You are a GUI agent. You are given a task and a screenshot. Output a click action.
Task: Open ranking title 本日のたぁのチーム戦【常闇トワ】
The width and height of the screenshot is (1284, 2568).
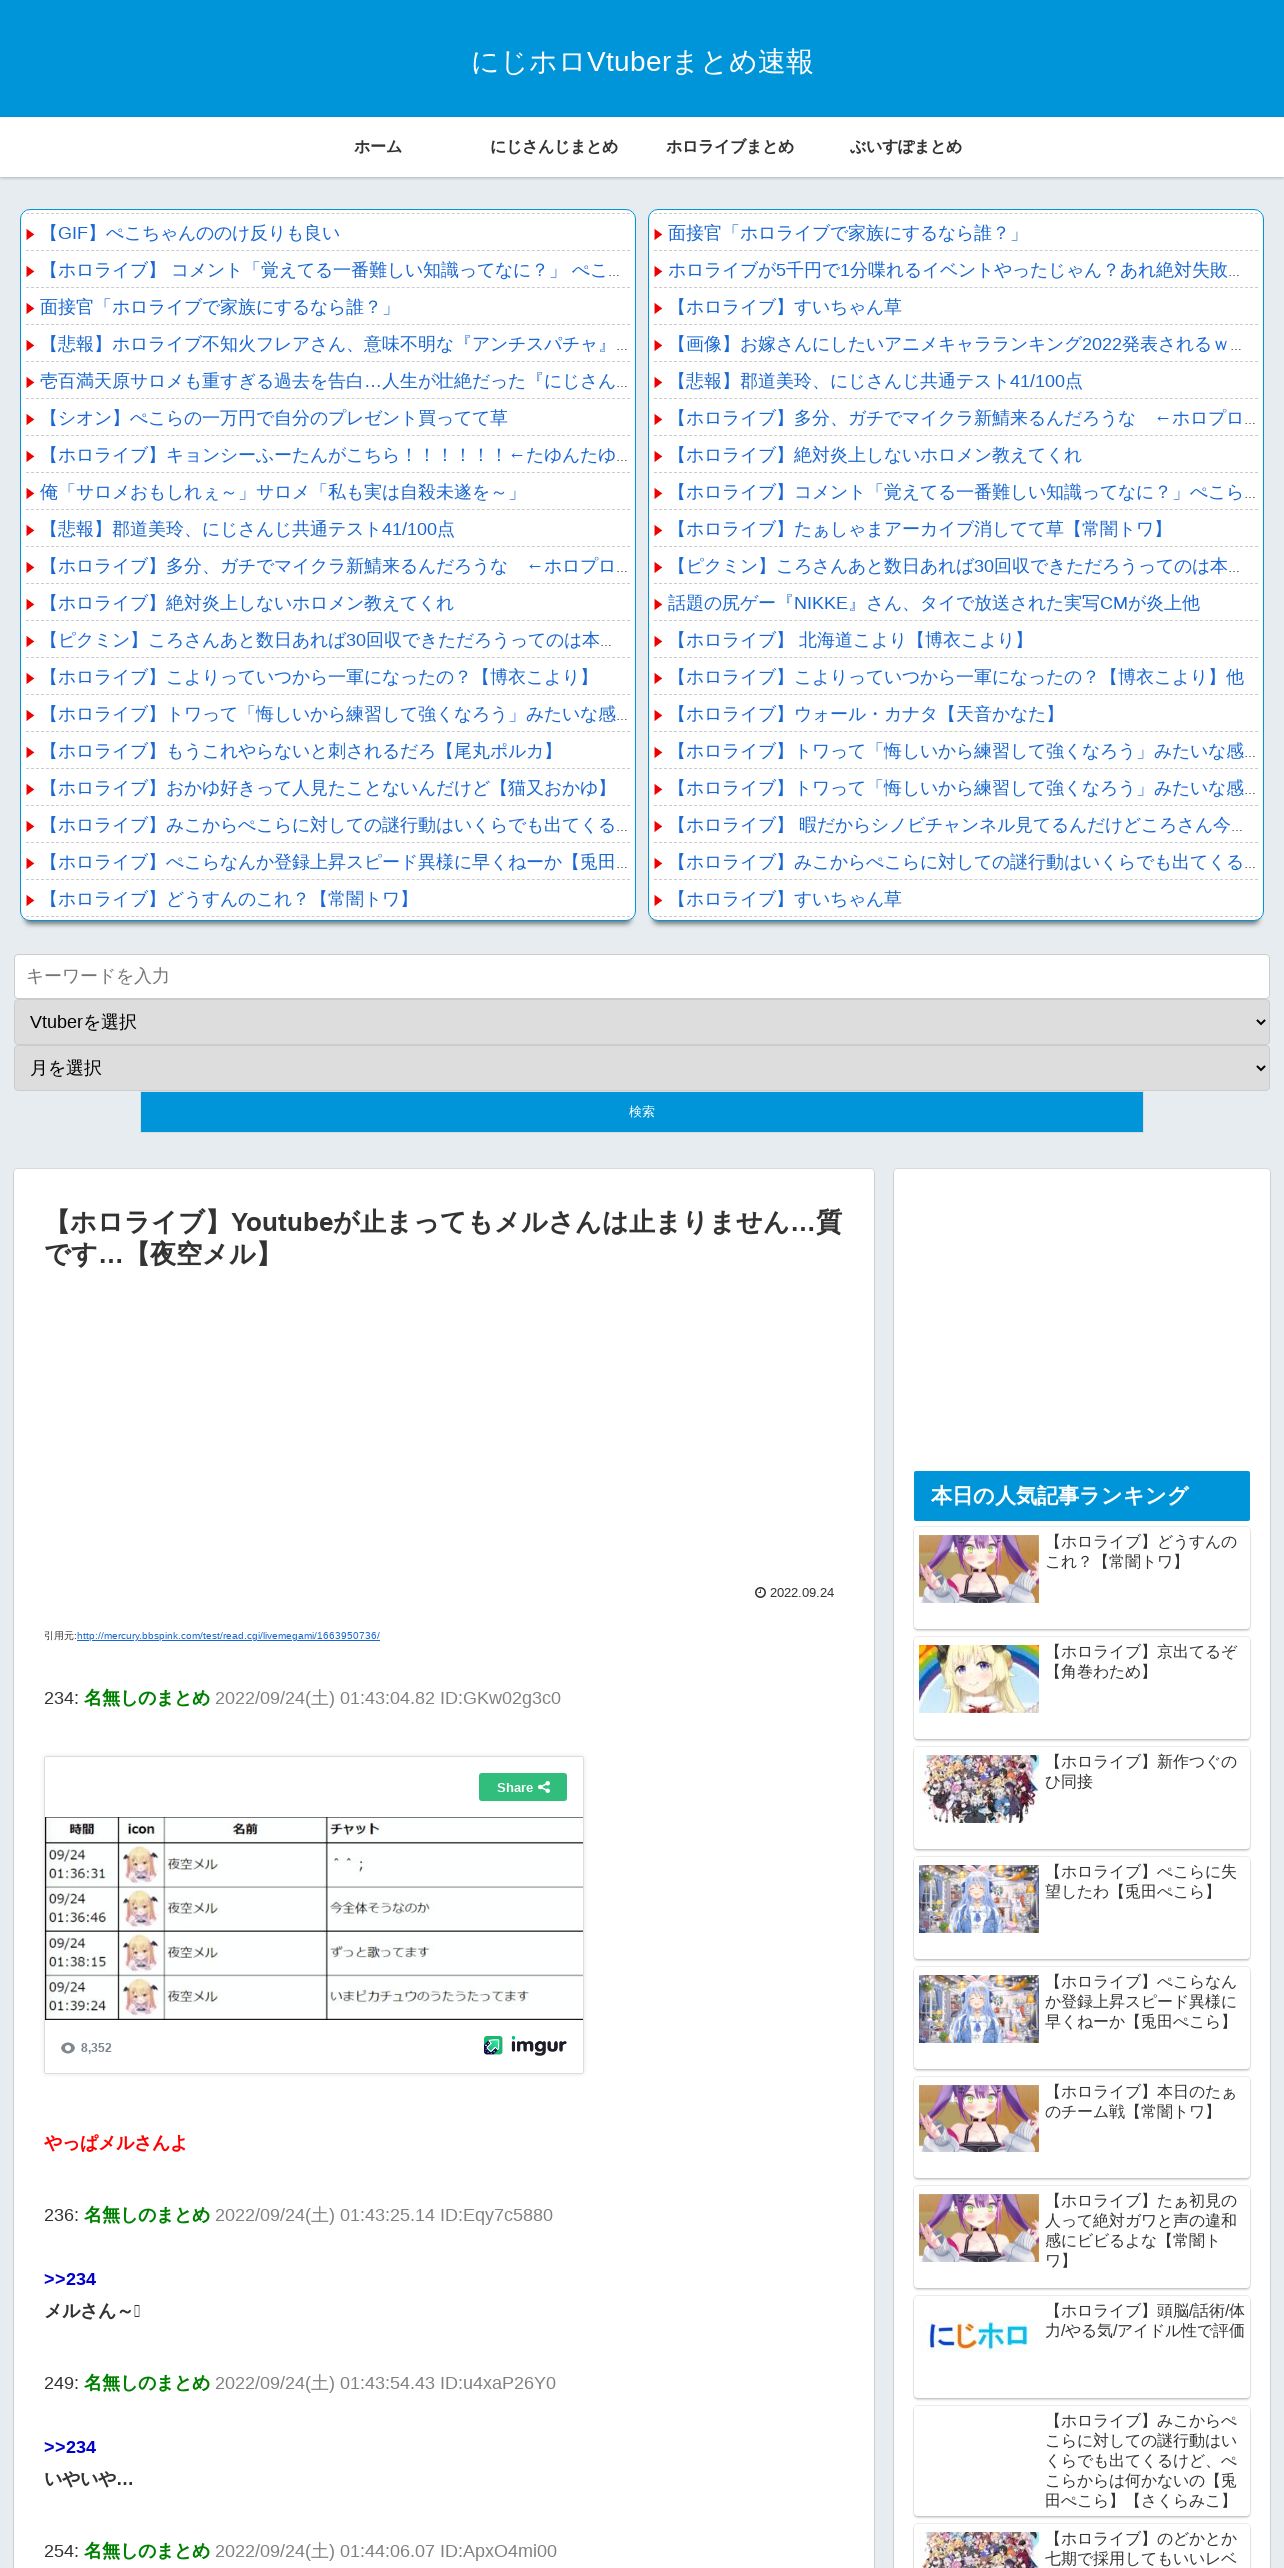pyautogui.click(x=1141, y=2102)
